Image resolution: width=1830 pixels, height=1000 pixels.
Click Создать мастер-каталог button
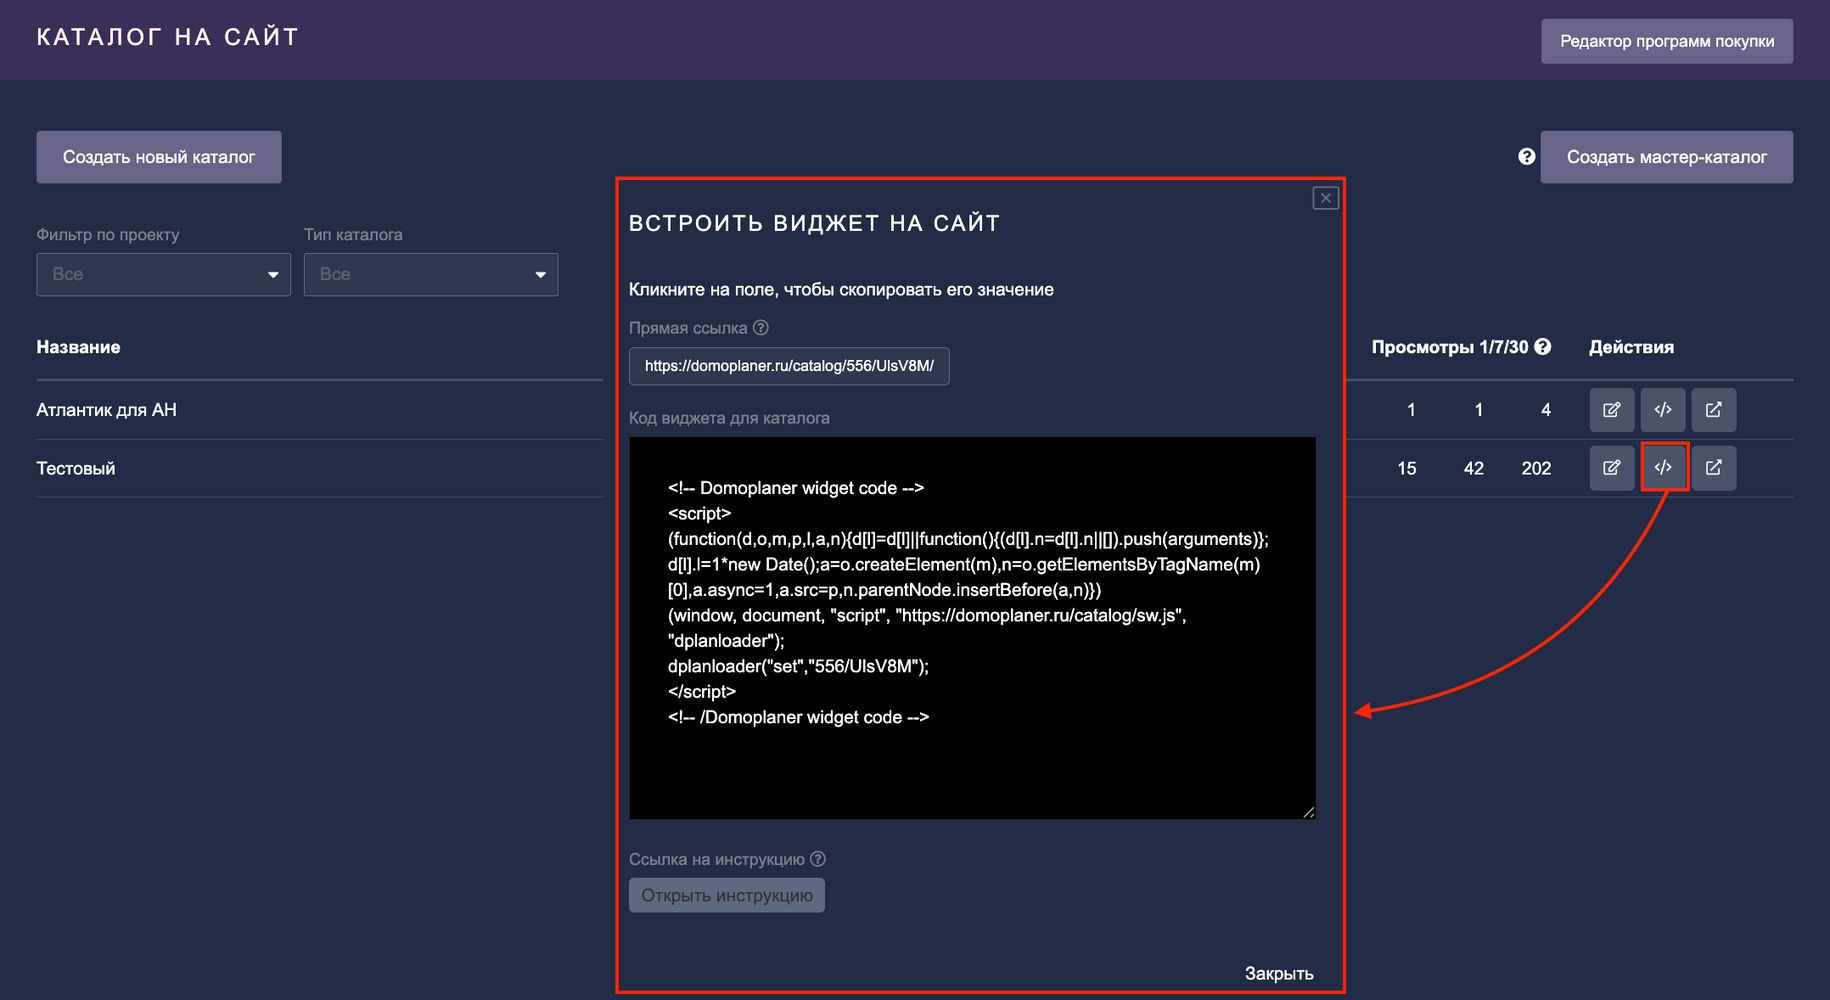[1666, 157]
